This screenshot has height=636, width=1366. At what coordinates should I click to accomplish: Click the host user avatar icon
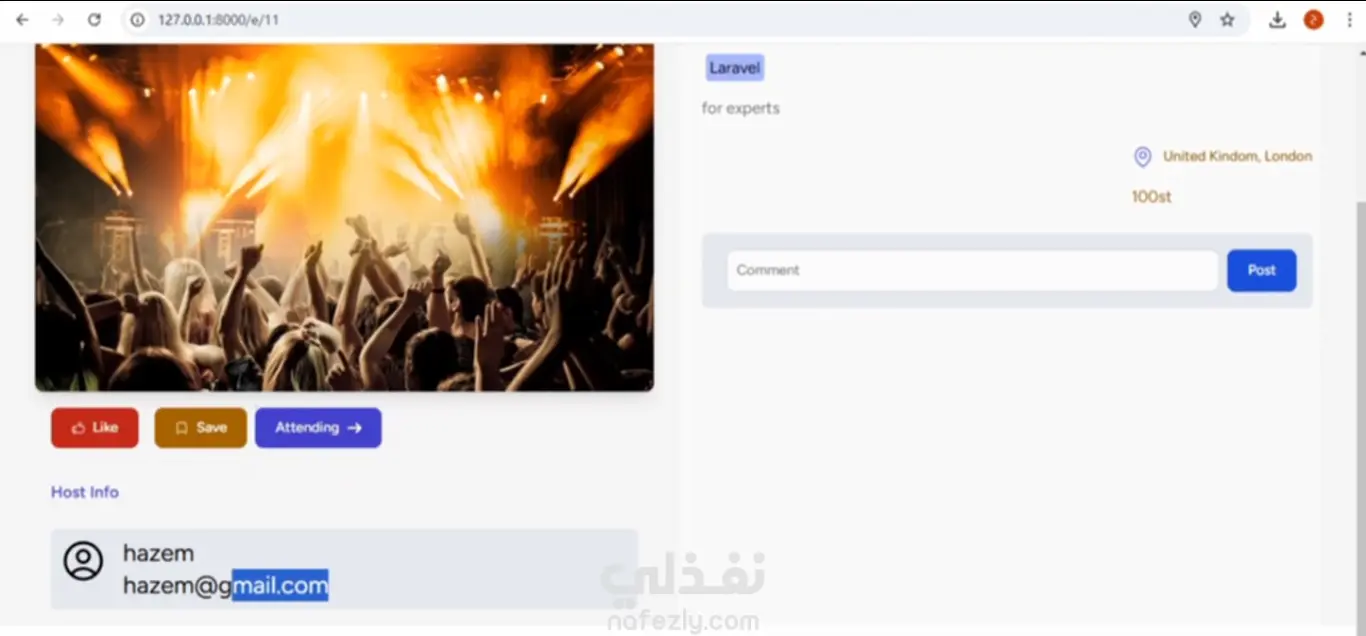(83, 561)
